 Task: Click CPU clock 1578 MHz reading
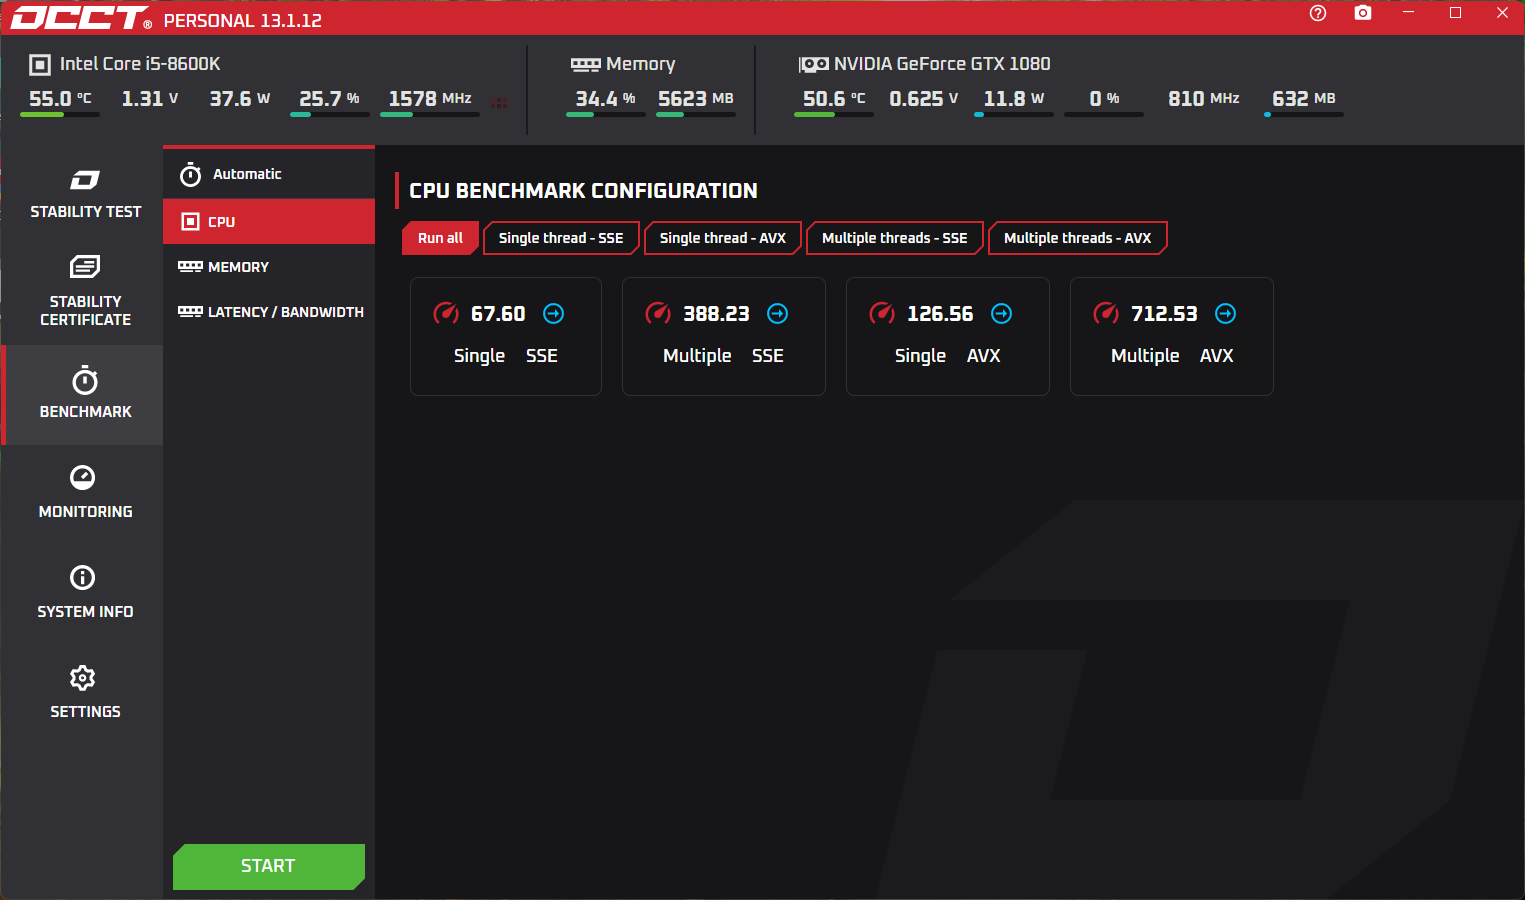[430, 99]
